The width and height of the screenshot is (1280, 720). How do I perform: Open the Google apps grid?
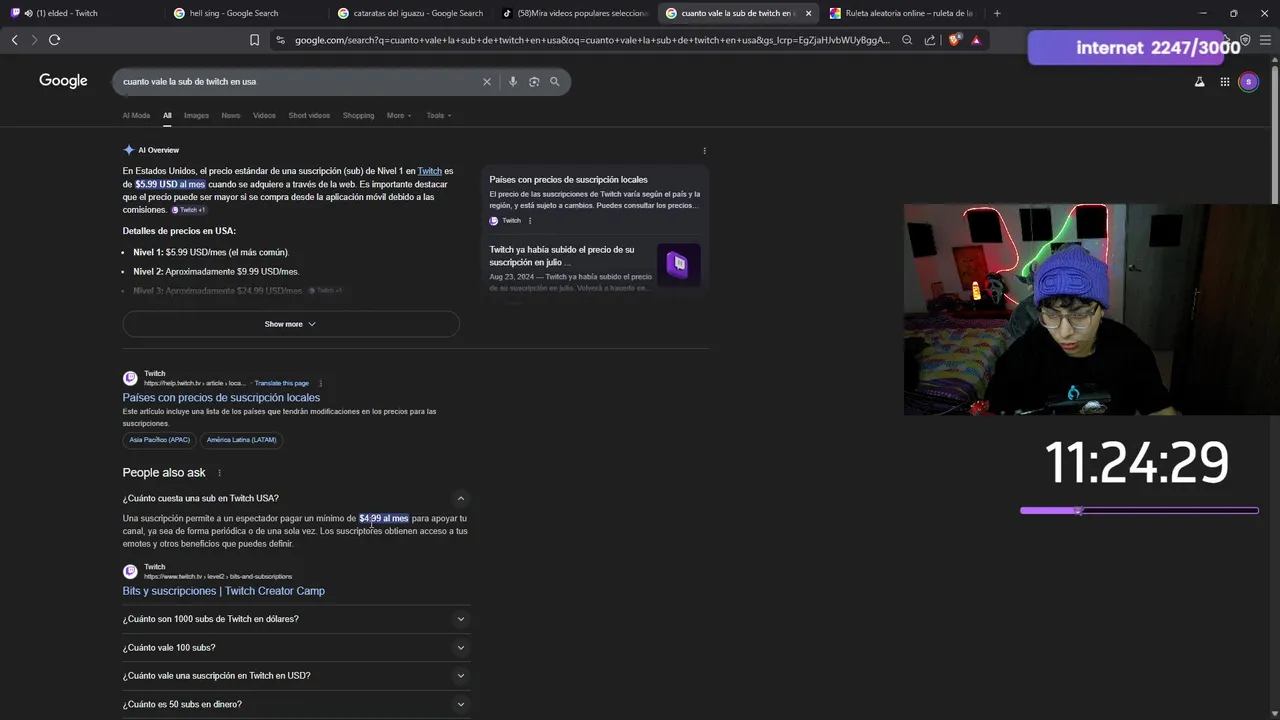tap(1225, 82)
